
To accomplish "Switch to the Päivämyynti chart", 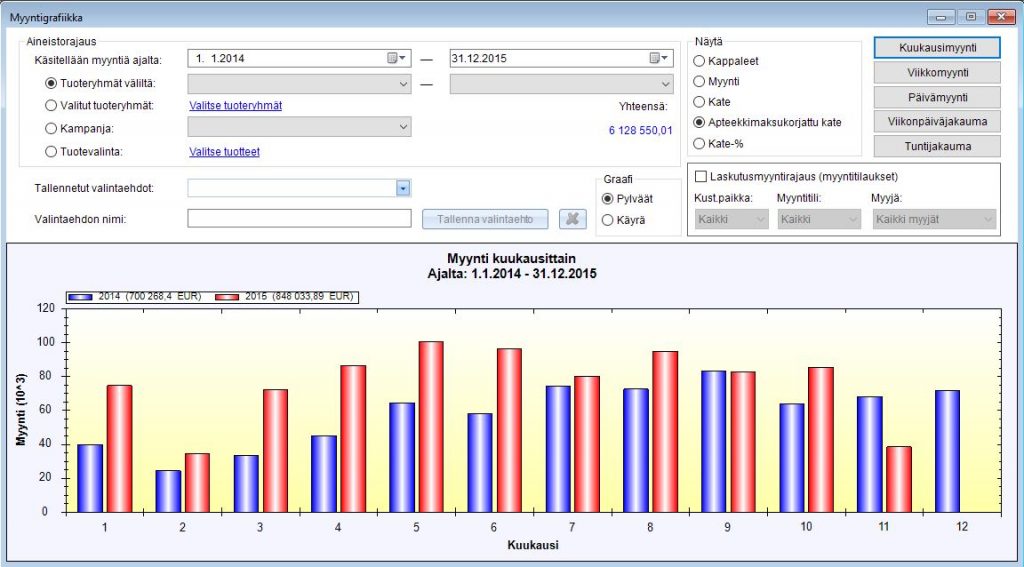I will pos(938,97).
